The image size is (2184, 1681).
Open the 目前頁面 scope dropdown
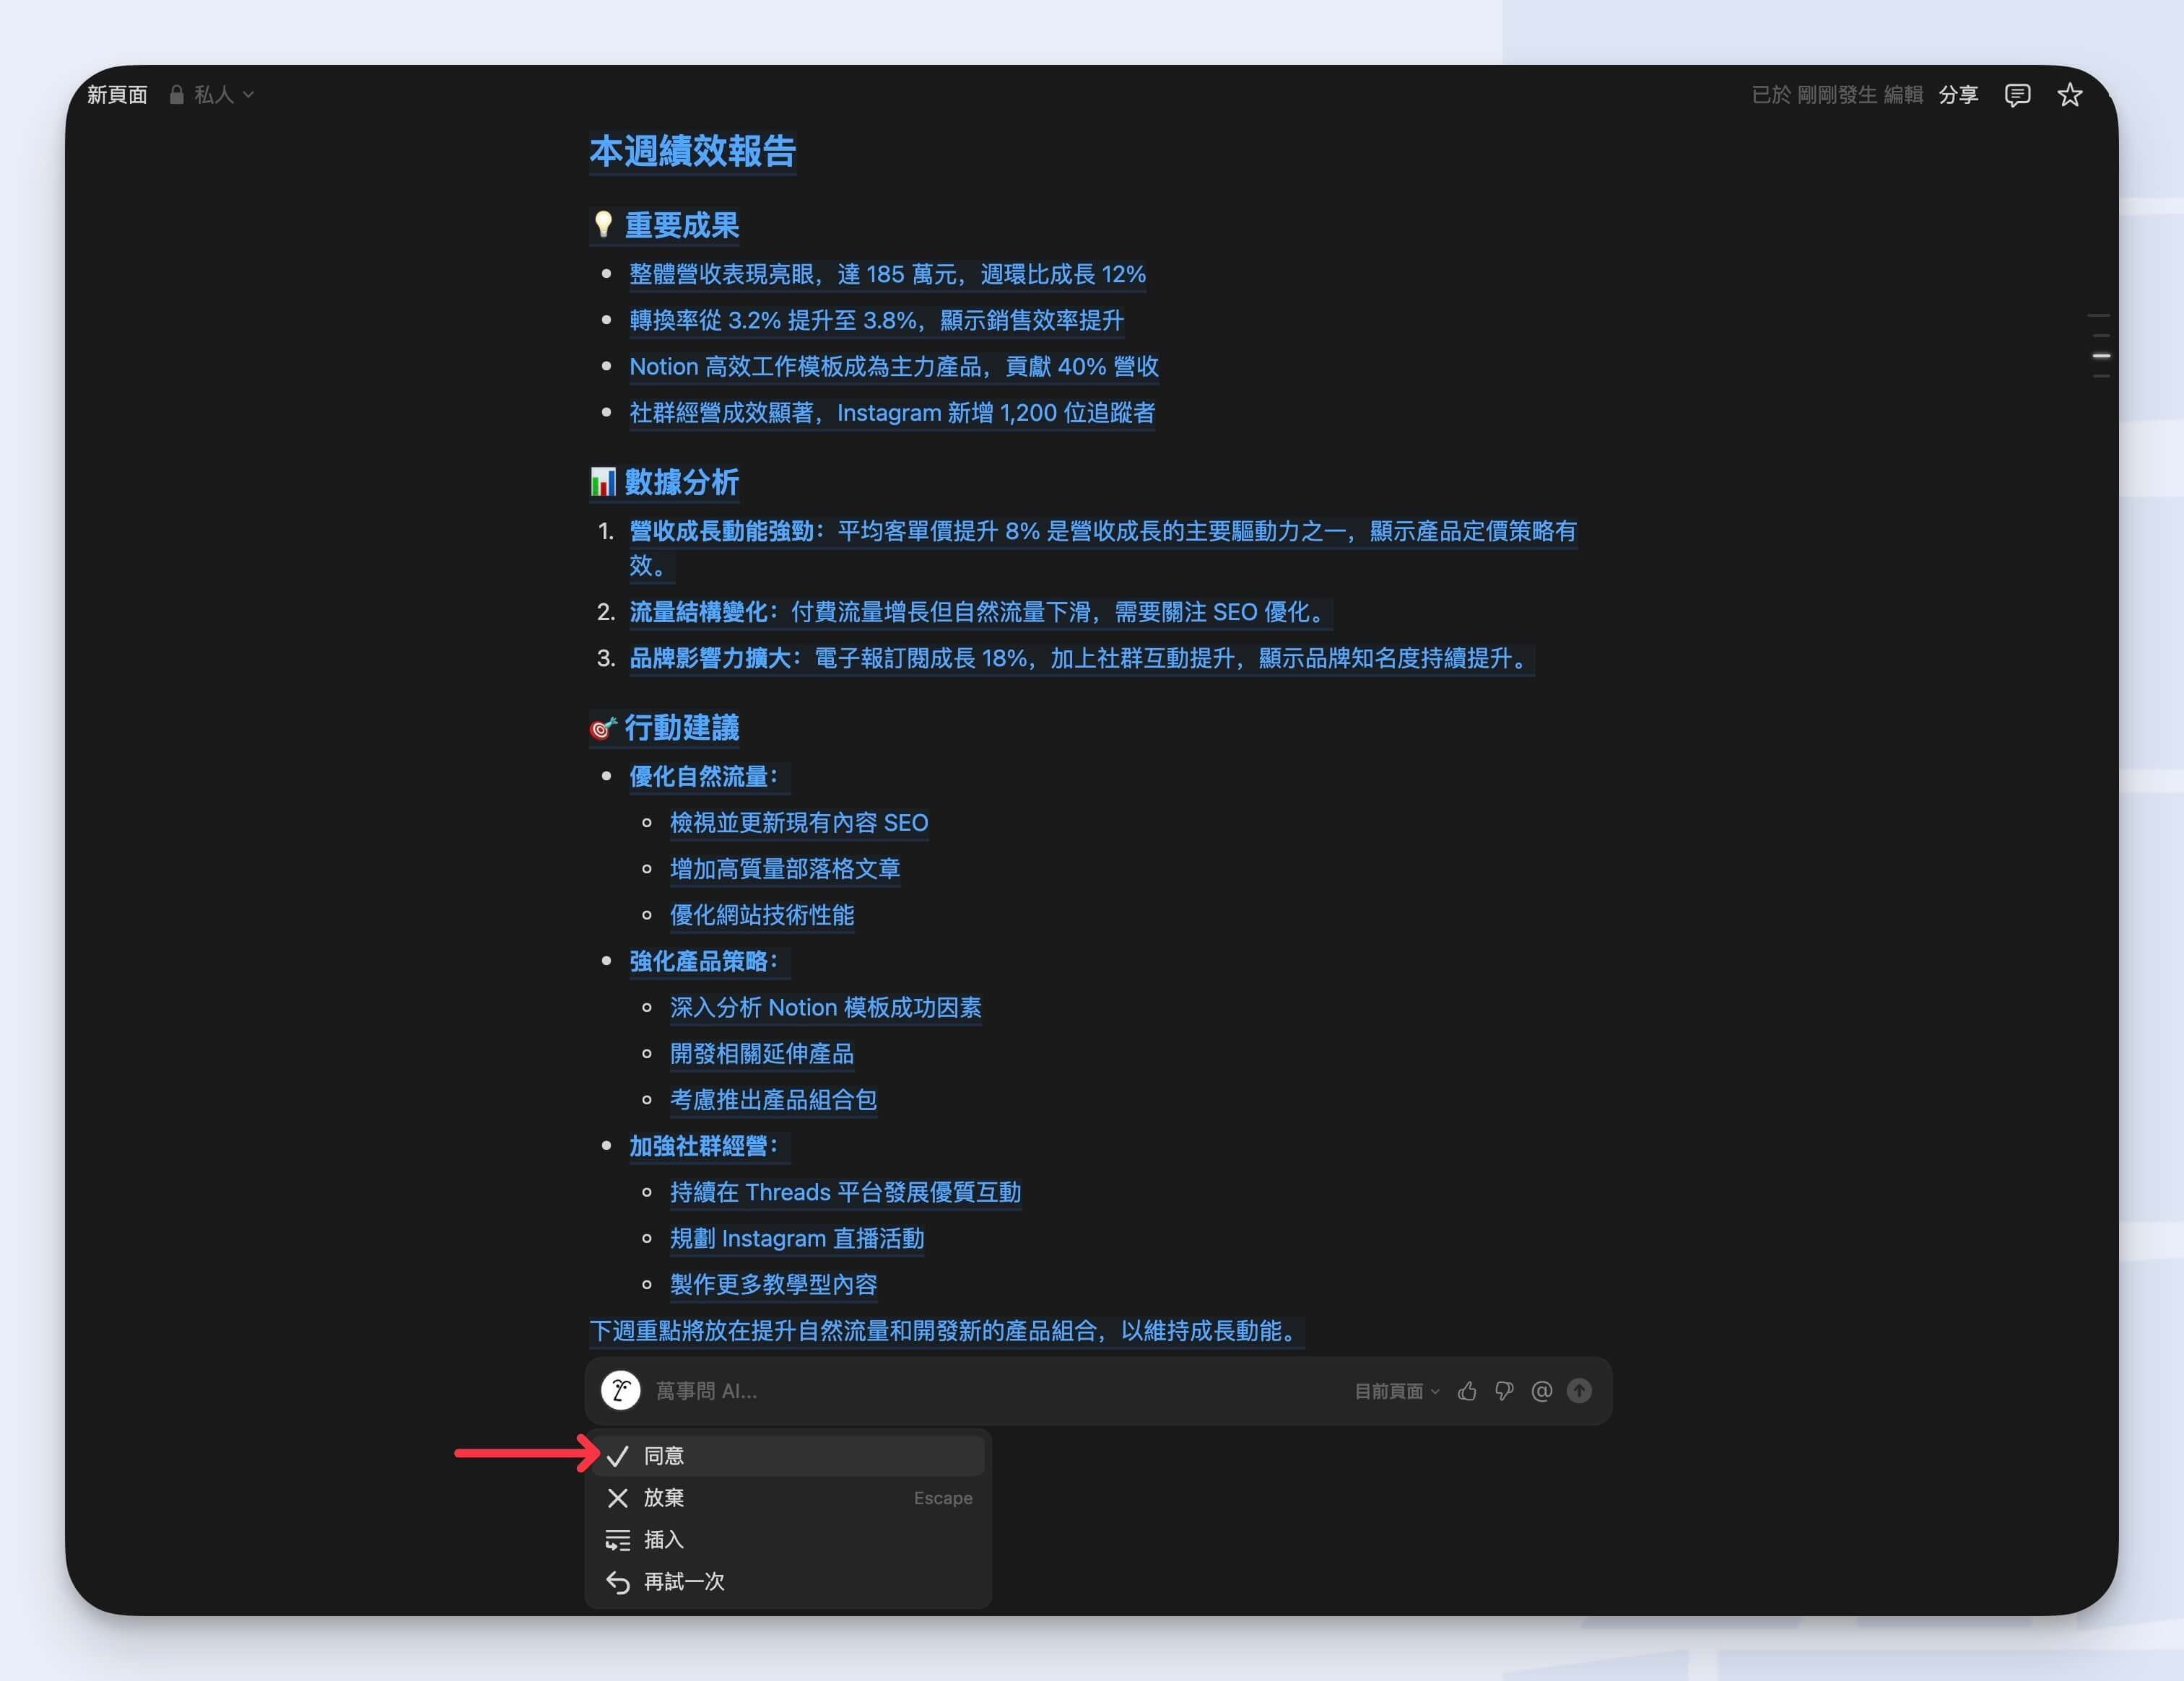[1396, 1391]
